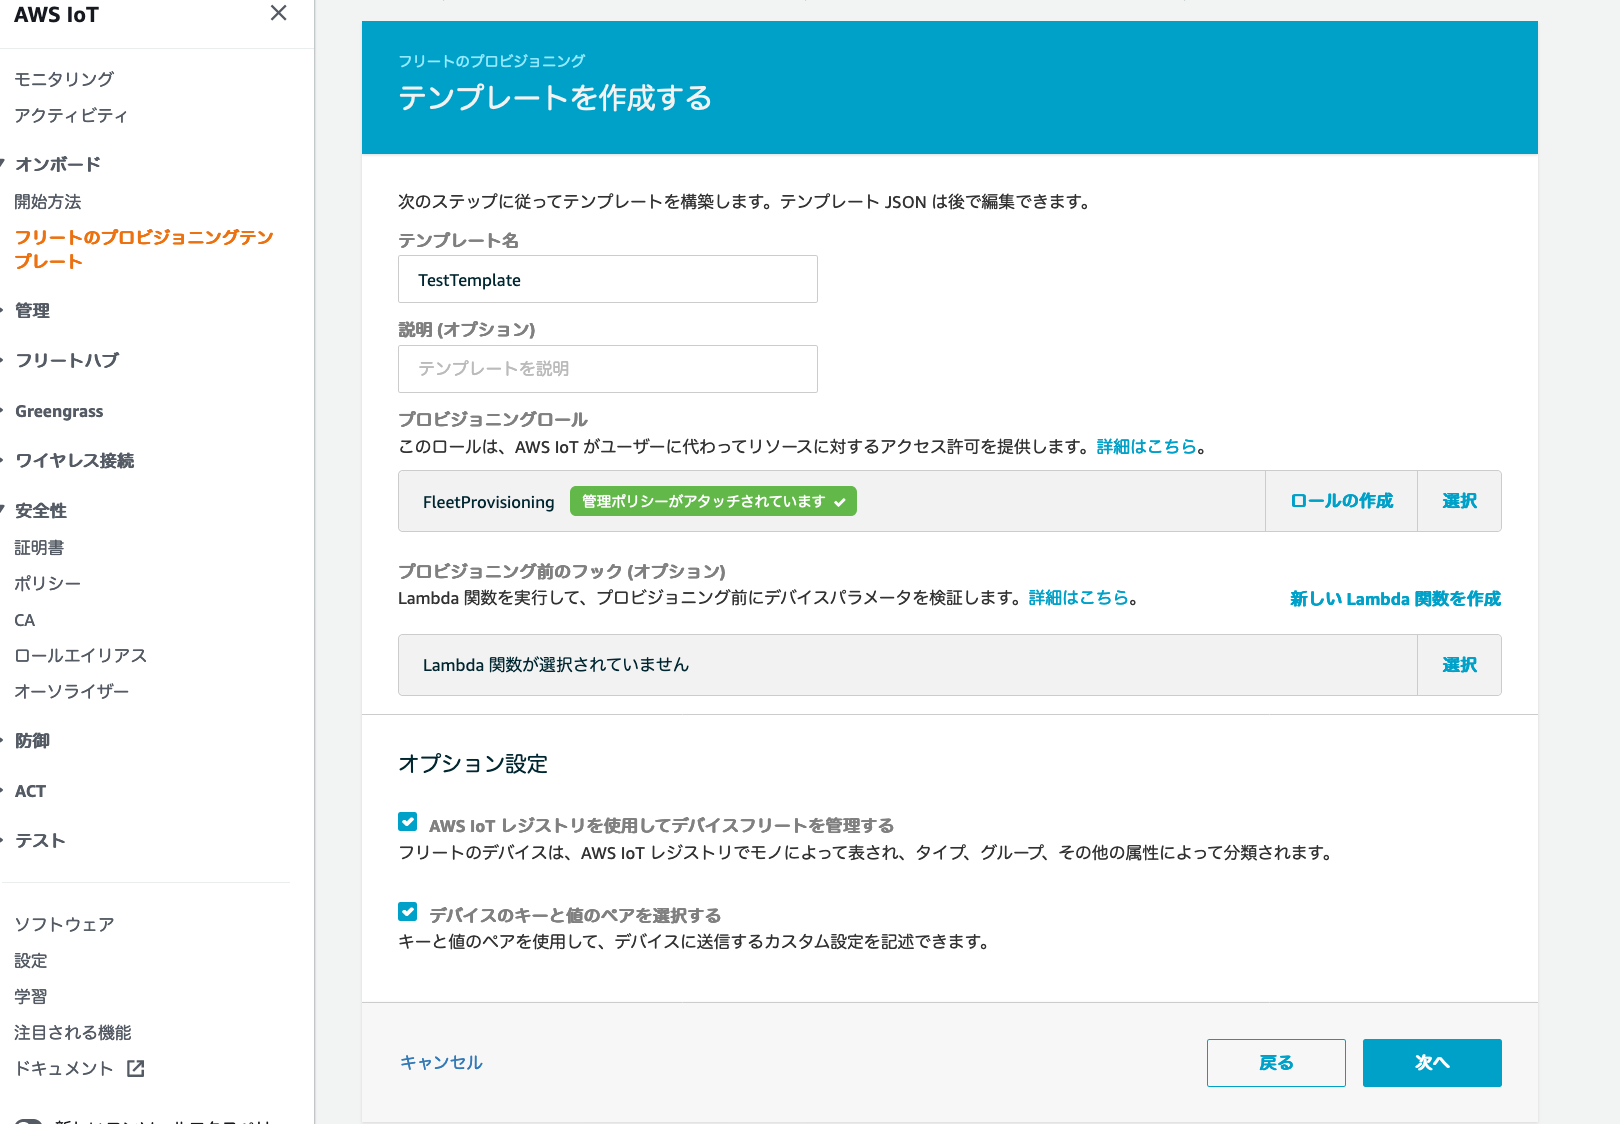
Task: Click キャンセル to abort template creation
Action: [440, 1062]
